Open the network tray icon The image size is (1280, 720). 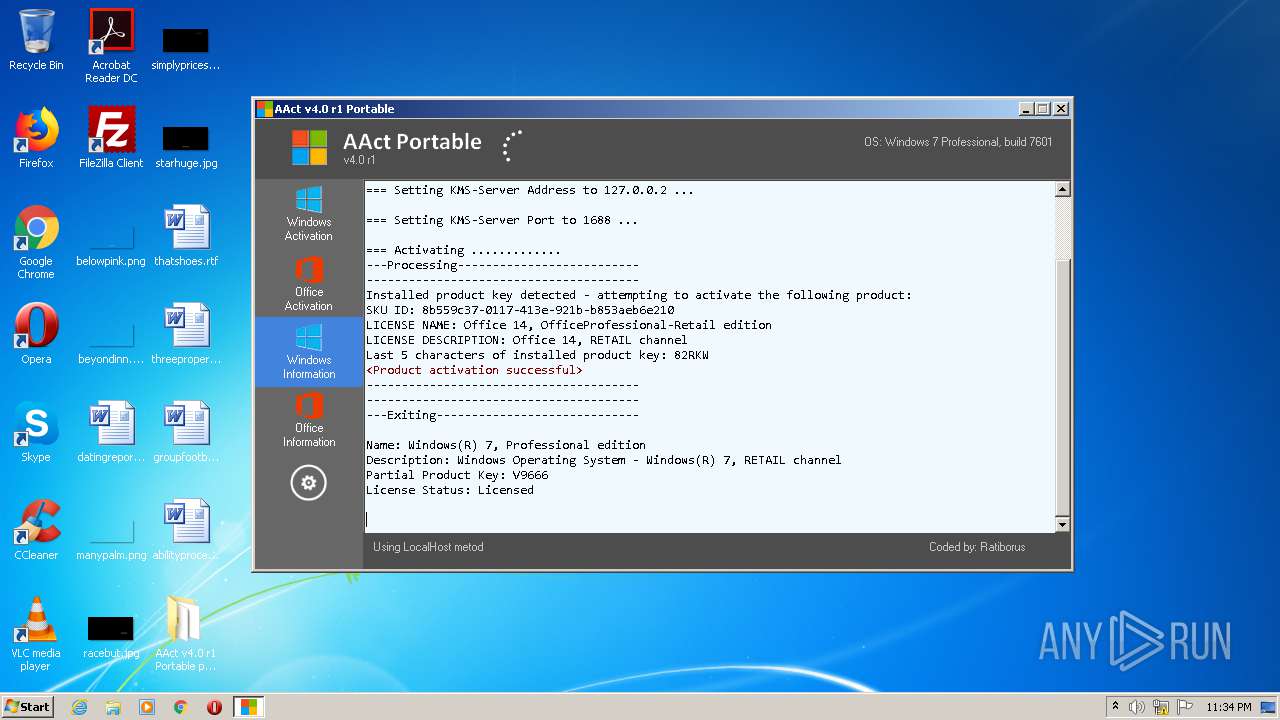point(1161,707)
